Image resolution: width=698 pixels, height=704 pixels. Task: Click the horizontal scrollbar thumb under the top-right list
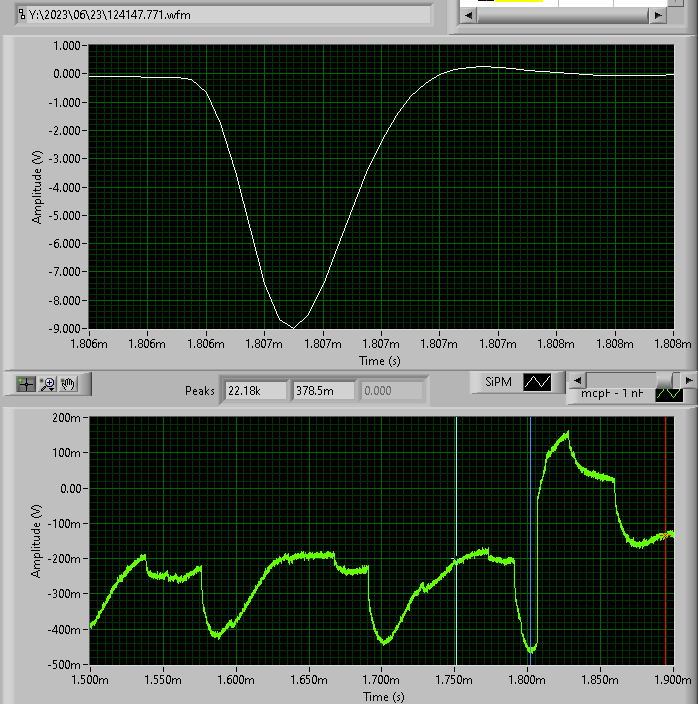562,15
